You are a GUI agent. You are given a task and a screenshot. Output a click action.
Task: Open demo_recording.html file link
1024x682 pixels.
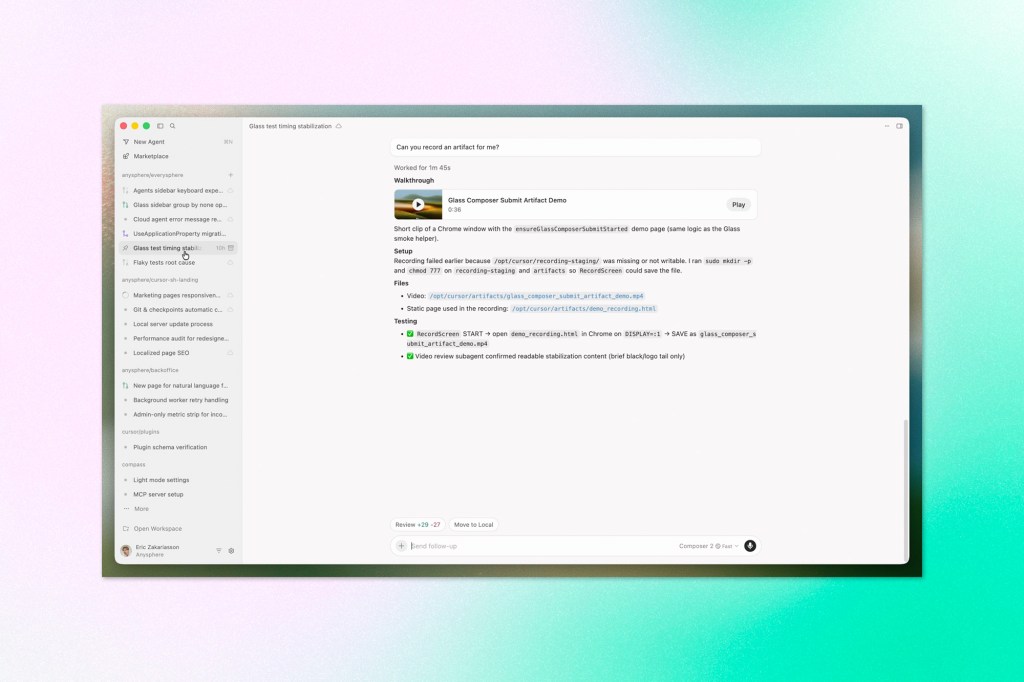584,308
